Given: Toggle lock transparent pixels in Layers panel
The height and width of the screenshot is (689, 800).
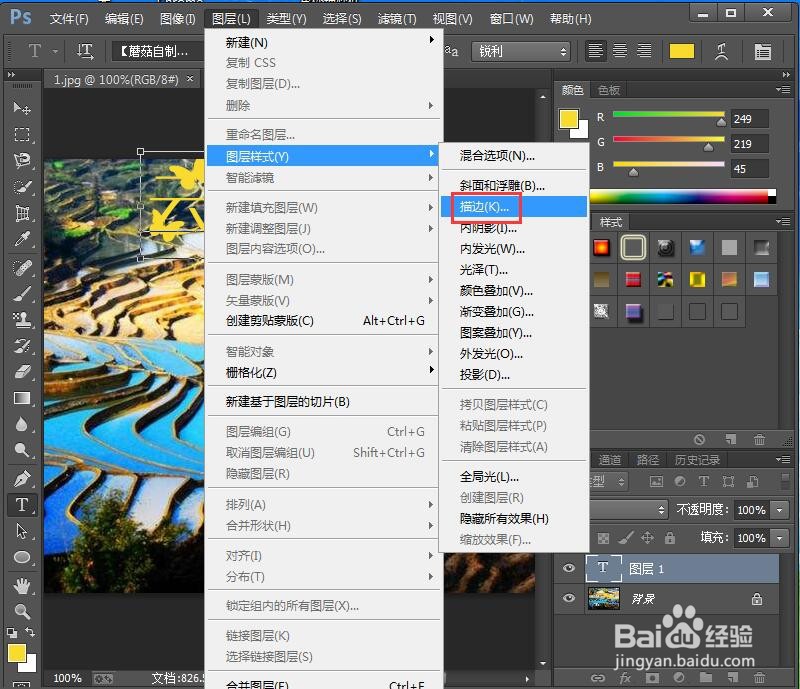Looking at the screenshot, I should [x=604, y=538].
